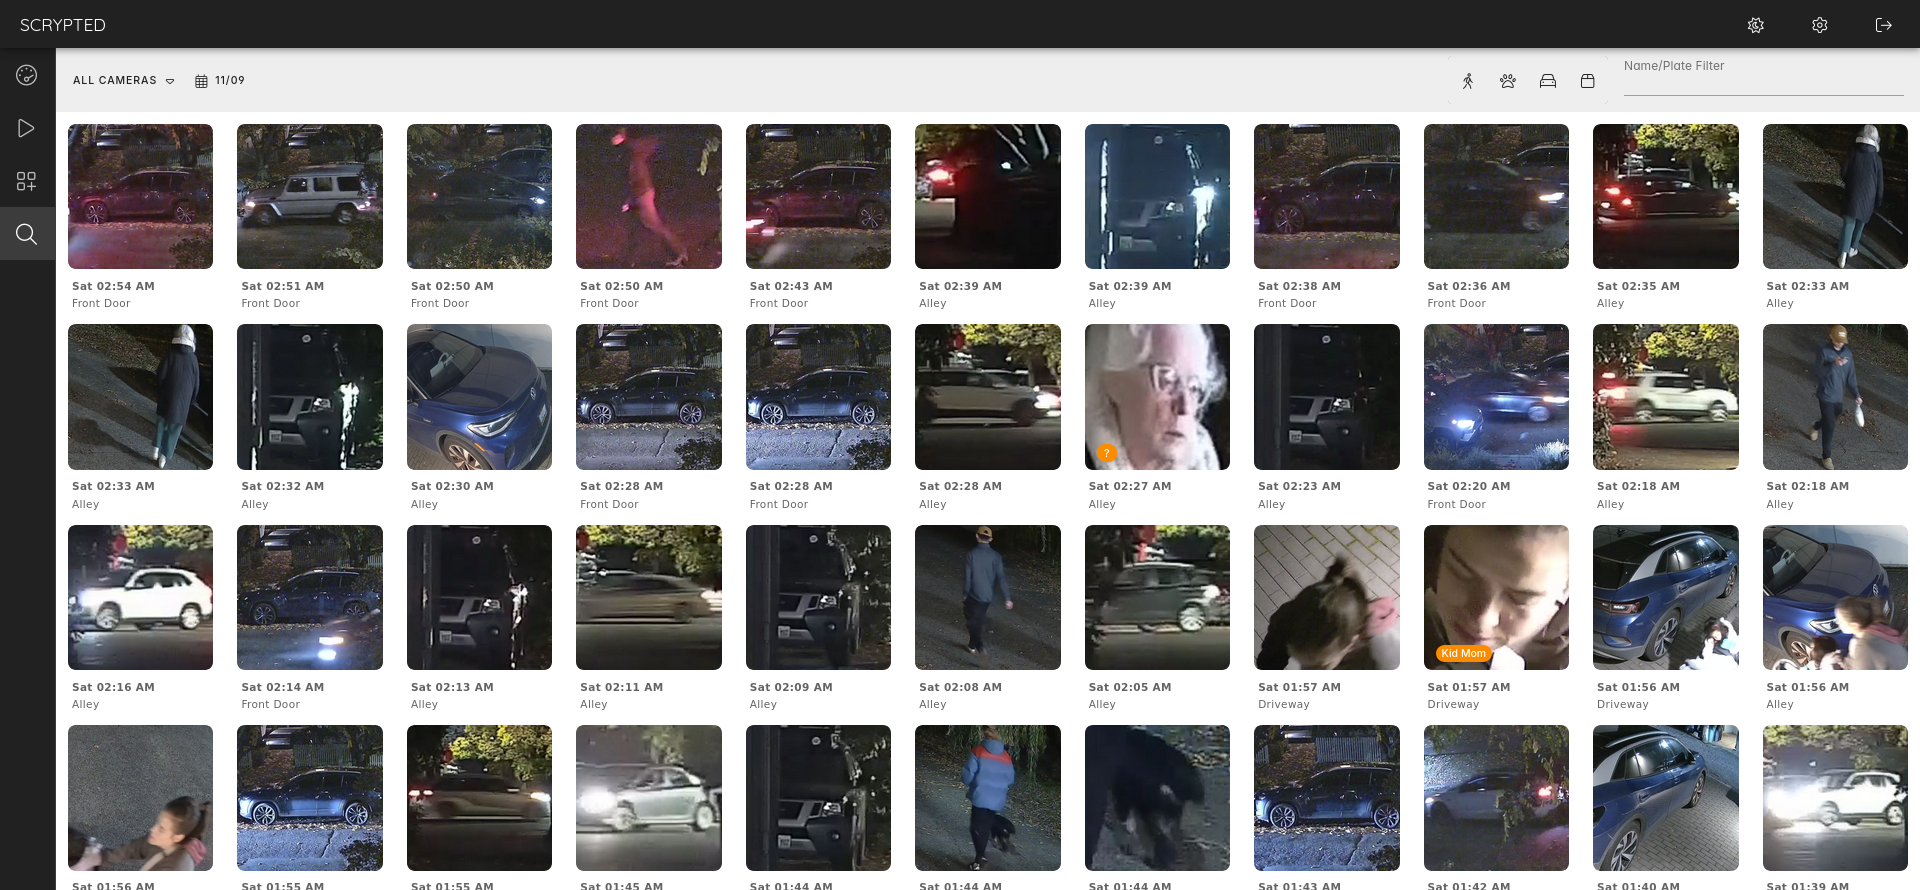Image resolution: width=1920 pixels, height=890 pixels.
Task: Open the Sat 02:08 AM Alley person thumbnail
Action: coord(988,597)
